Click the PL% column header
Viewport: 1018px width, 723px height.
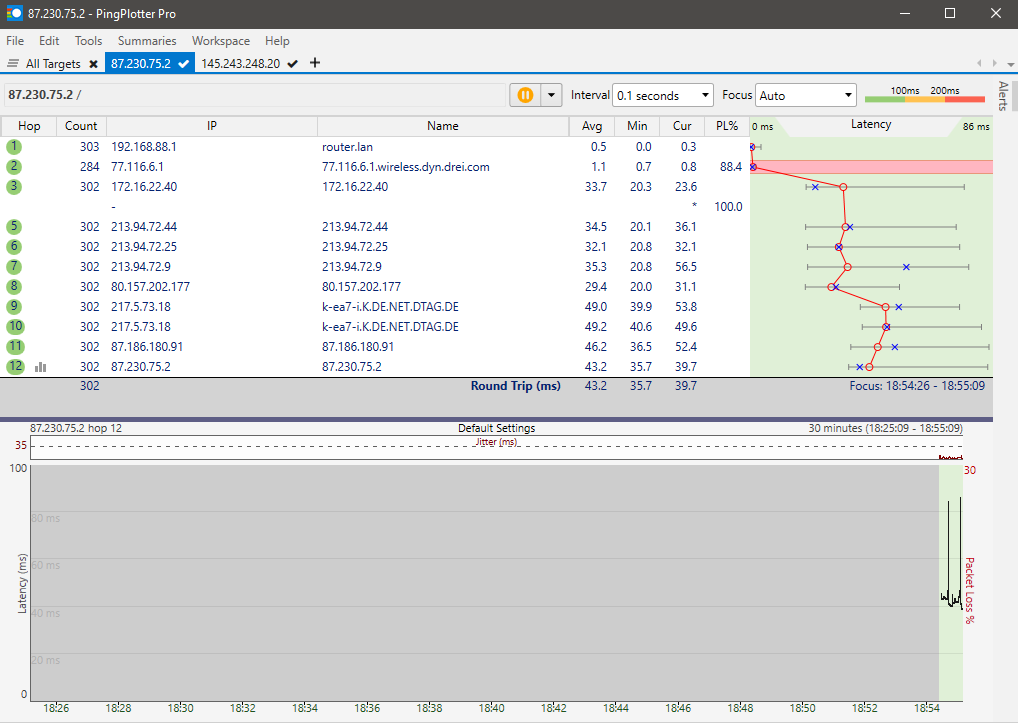(x=726, y=126)
